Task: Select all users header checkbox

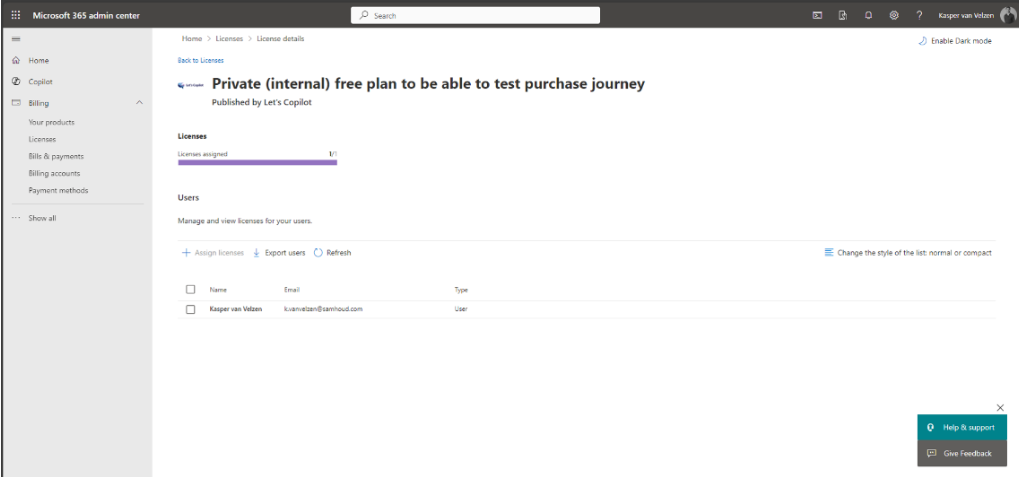Action: point(190,289)
